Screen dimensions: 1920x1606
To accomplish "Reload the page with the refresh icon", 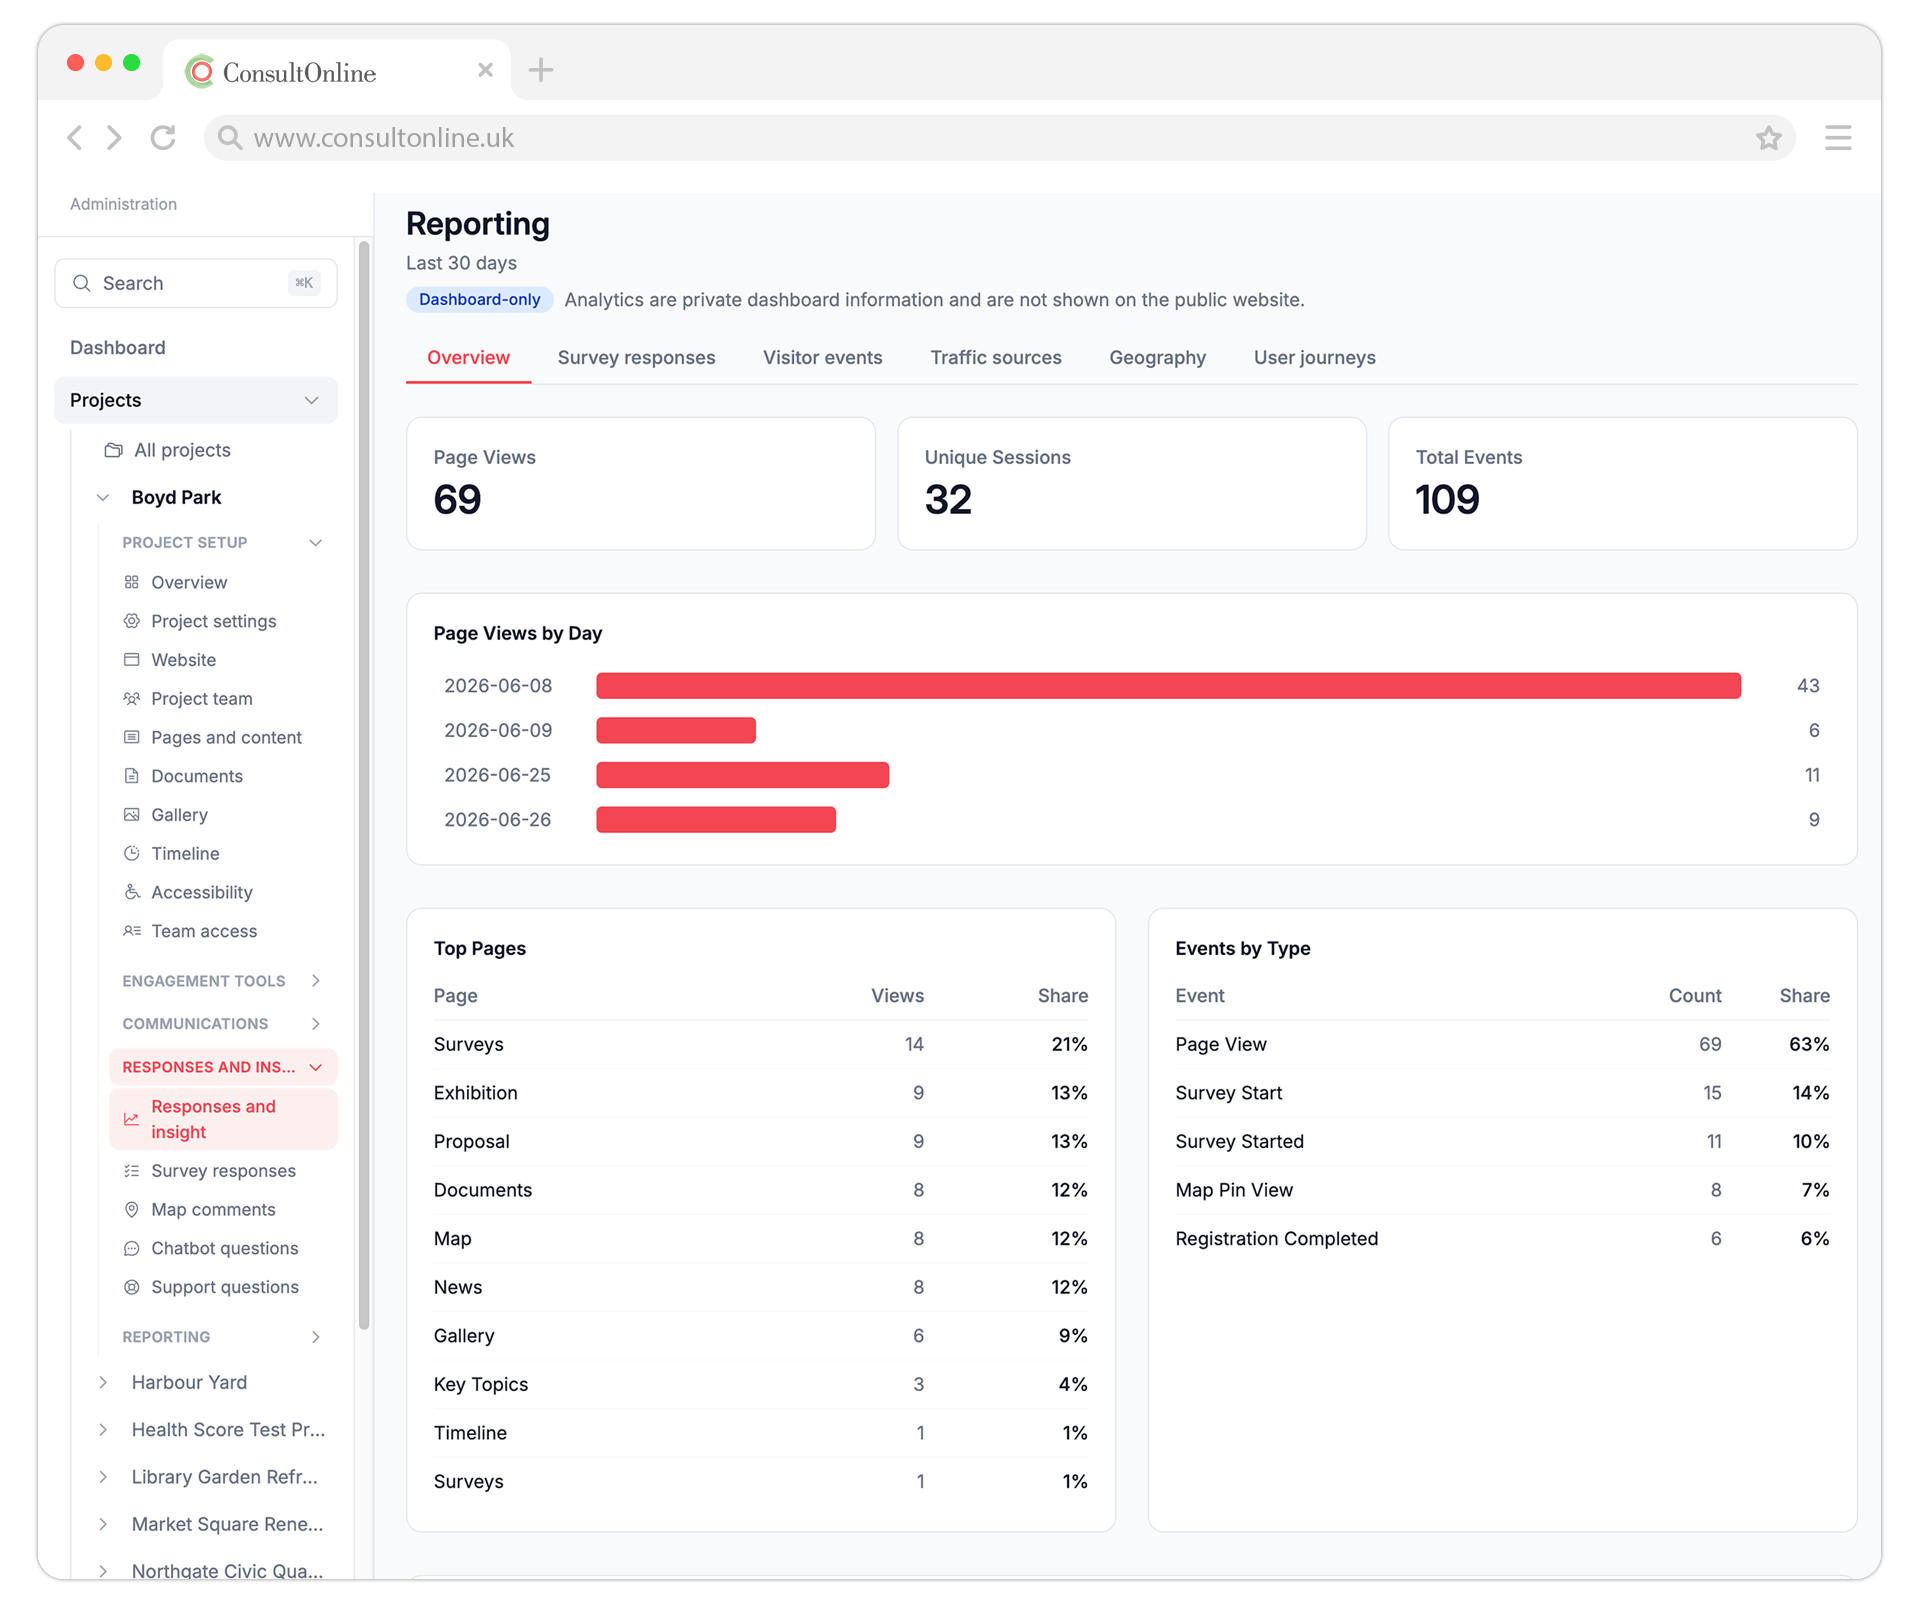I will (x=163, y=137).
